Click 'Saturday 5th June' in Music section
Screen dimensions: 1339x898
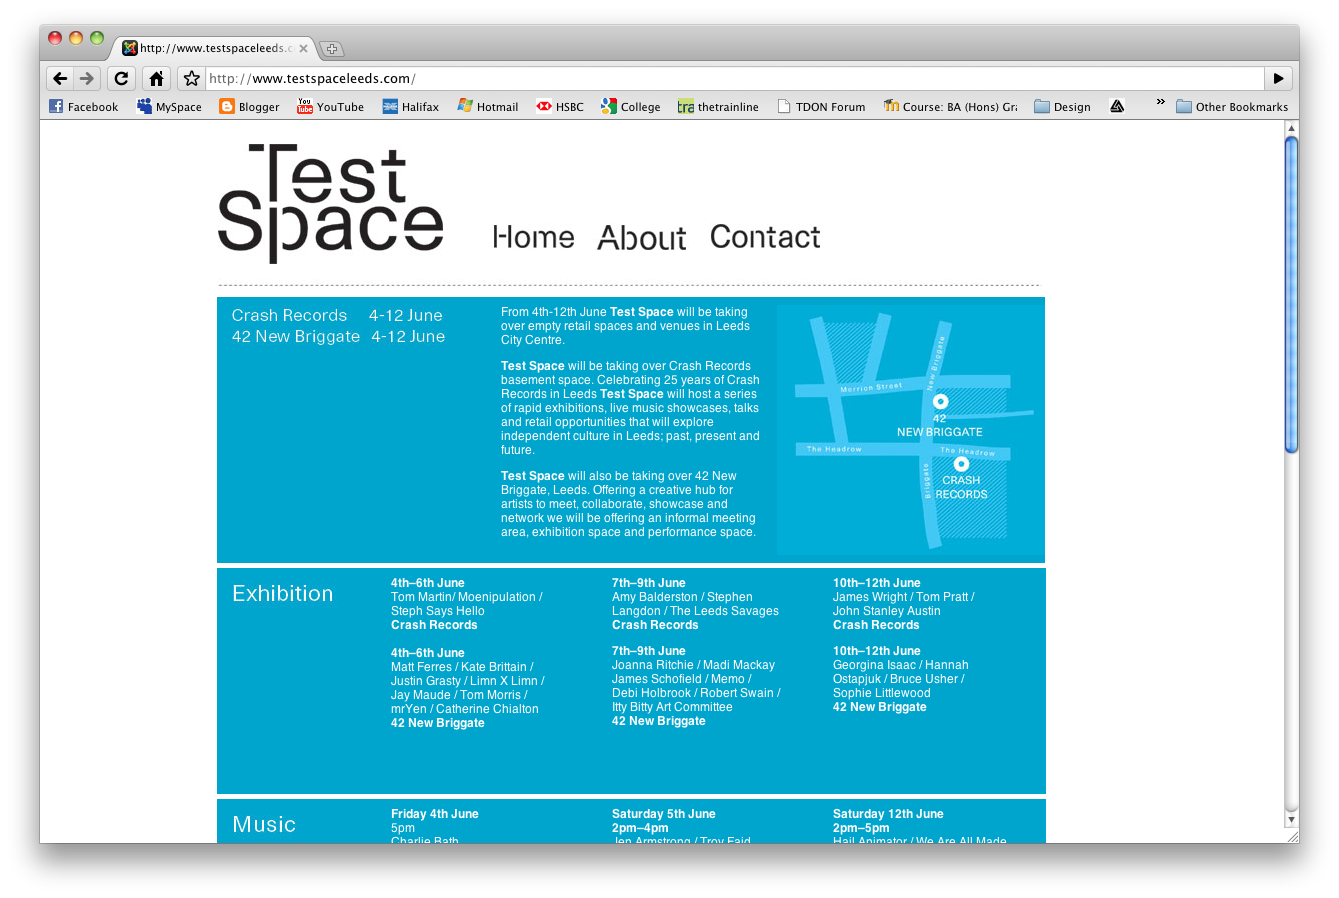point(664,814)
